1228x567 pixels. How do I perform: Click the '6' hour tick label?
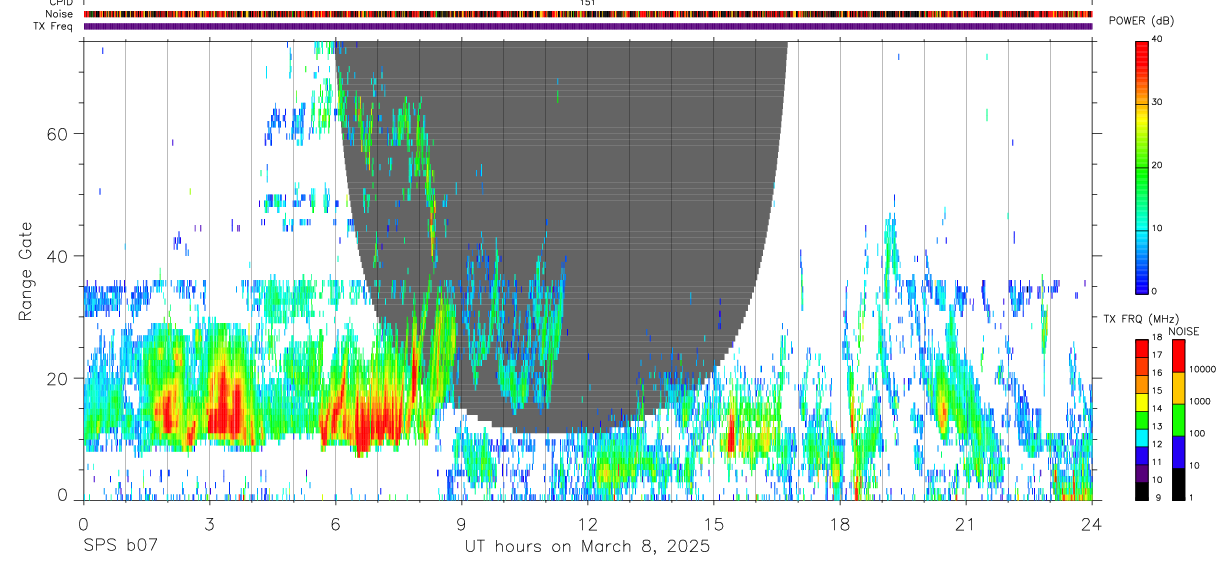tap(335, 524)
